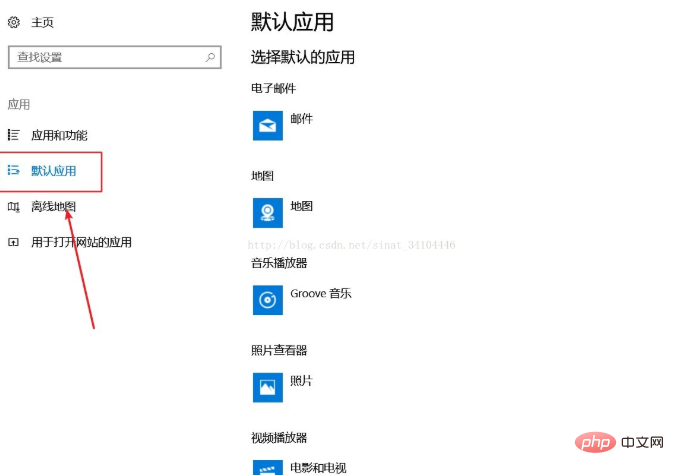
Task: Open 离线地图 settings page
Action: 54,206
